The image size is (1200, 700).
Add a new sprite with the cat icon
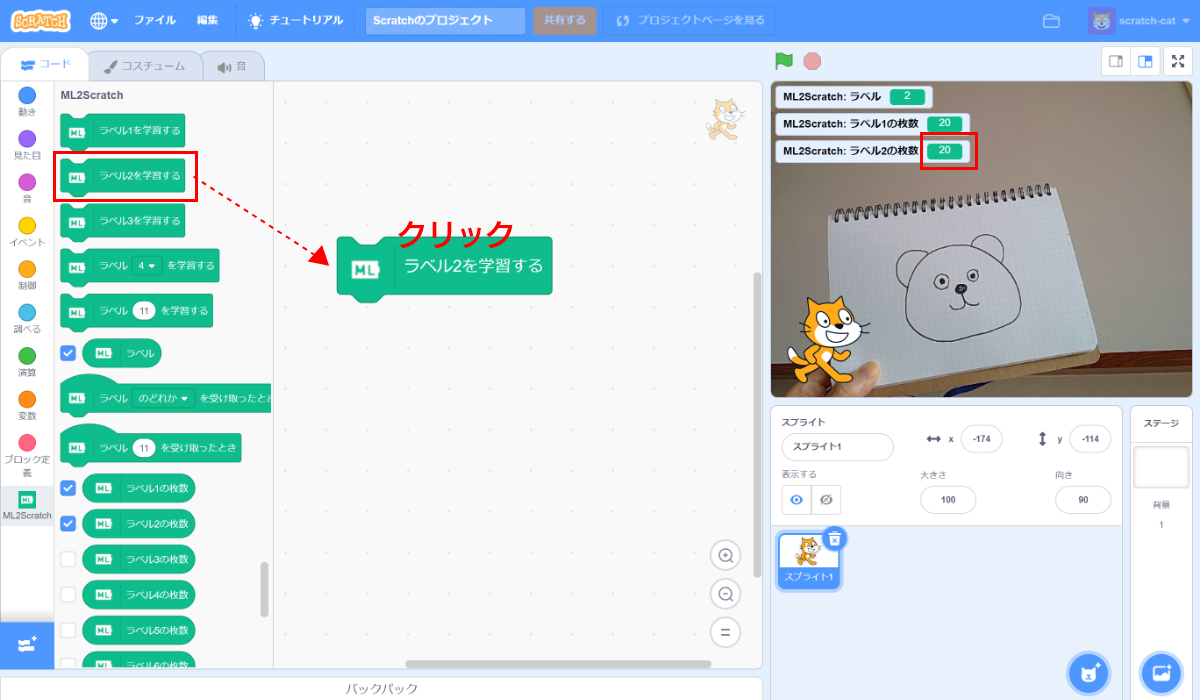coord(1088,673)
